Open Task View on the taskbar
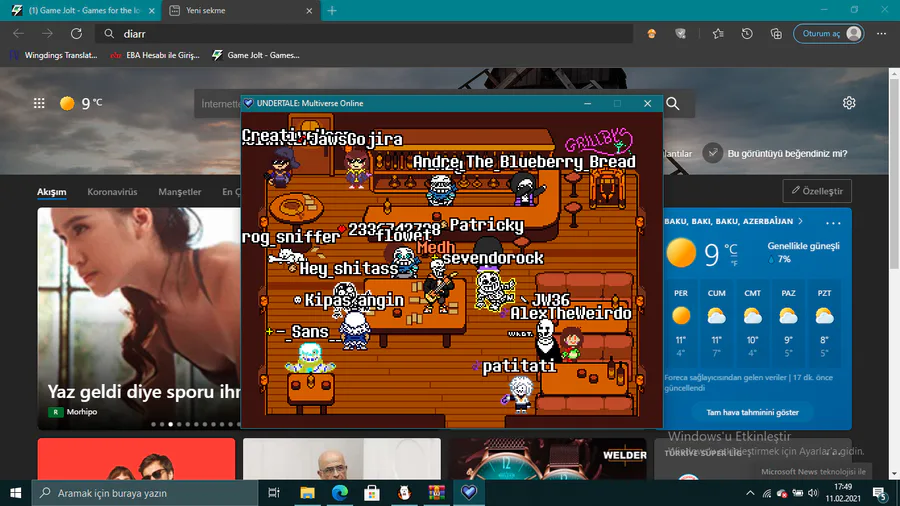The width and height of the screenshot is (900, 506). pos(274,493)
